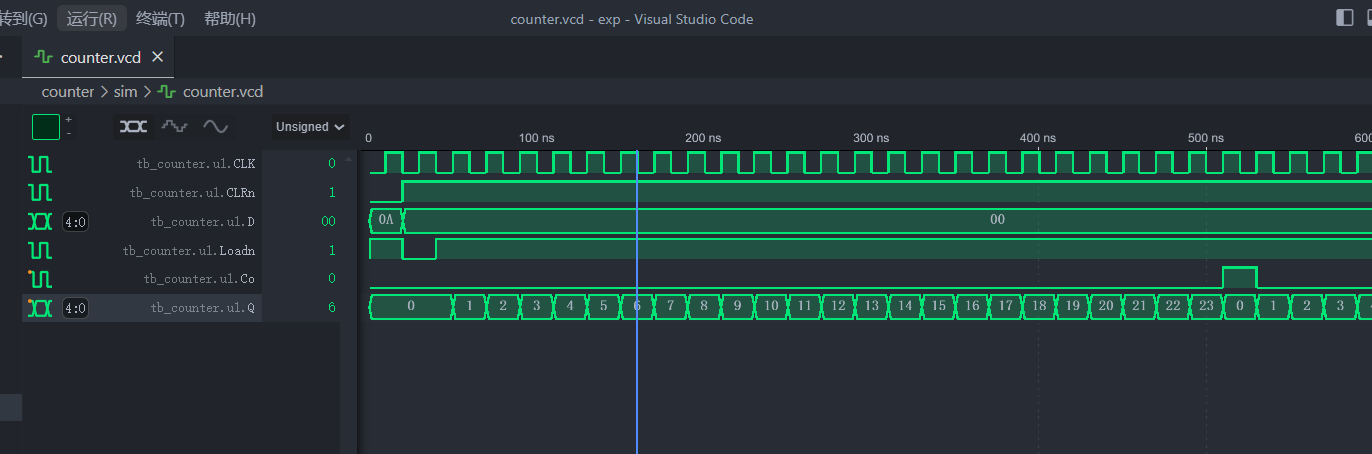
Task: Close the counter.vcd editor tab
Action: [157, 57]
